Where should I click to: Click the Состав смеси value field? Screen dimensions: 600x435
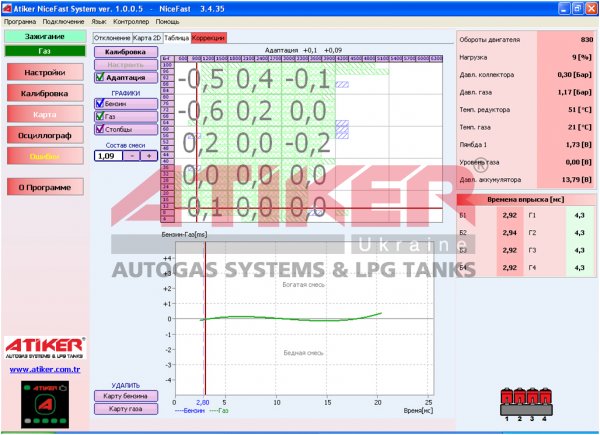(109, 156)
